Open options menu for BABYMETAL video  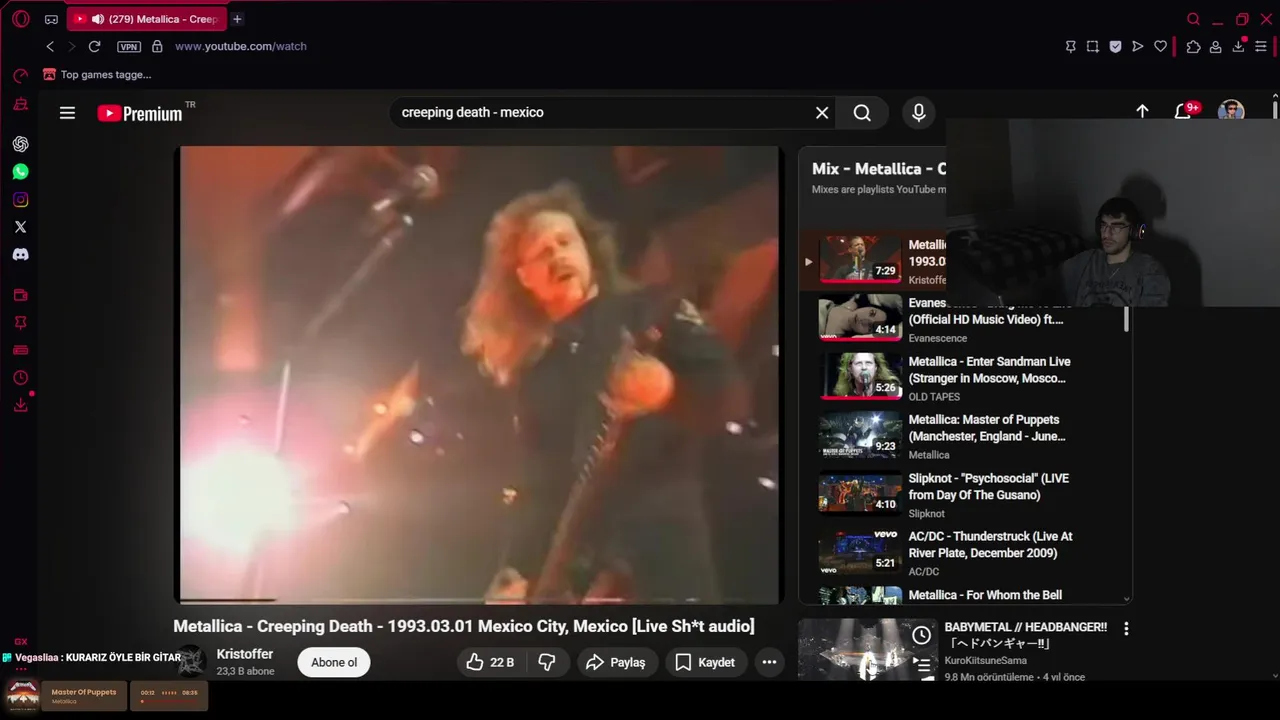1126,629
